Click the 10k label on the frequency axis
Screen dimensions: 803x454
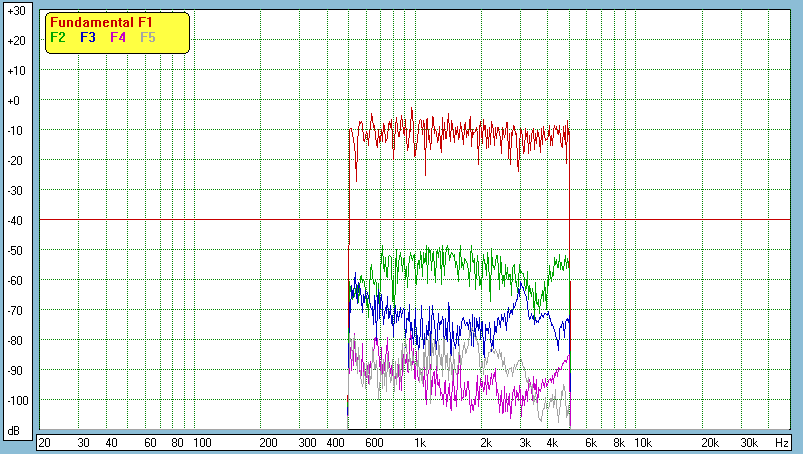(646, 442)
